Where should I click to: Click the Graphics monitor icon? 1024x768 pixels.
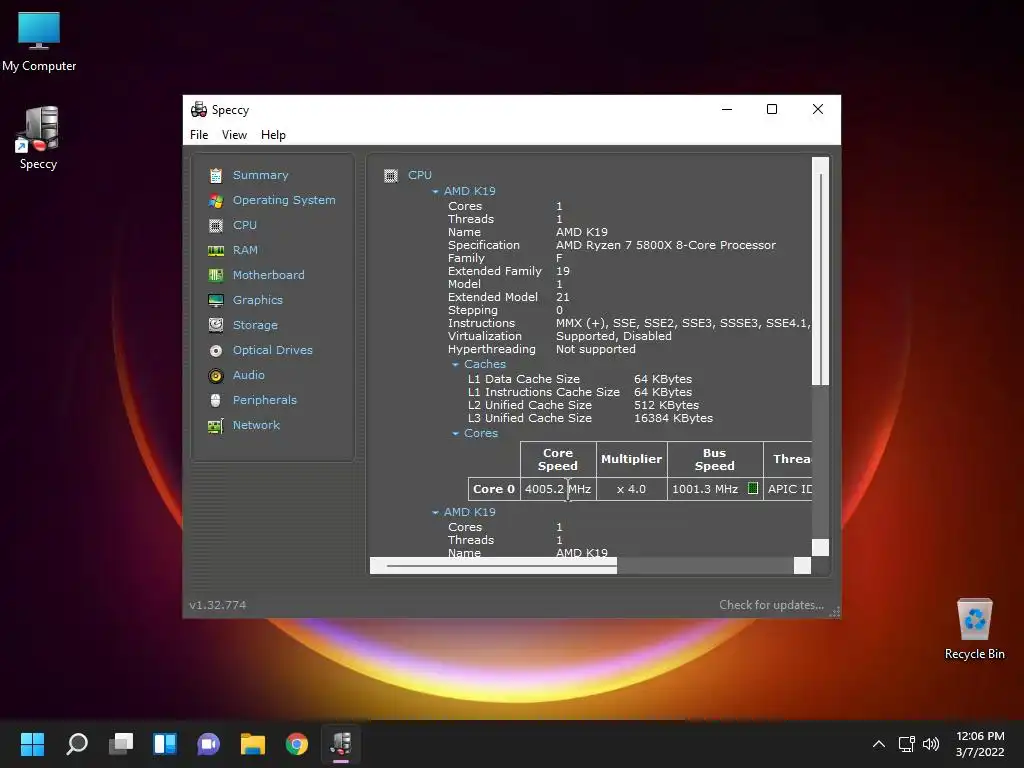coord(216,300)
